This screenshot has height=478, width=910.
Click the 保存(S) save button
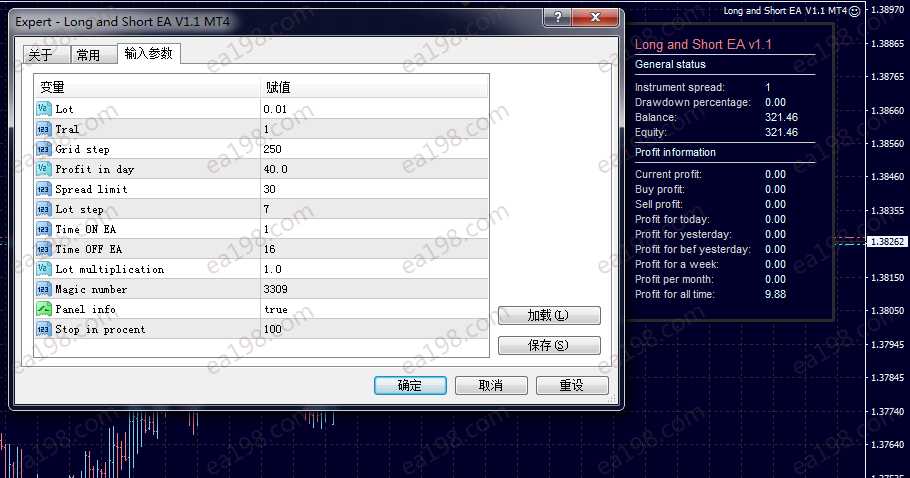click(549, 345)
